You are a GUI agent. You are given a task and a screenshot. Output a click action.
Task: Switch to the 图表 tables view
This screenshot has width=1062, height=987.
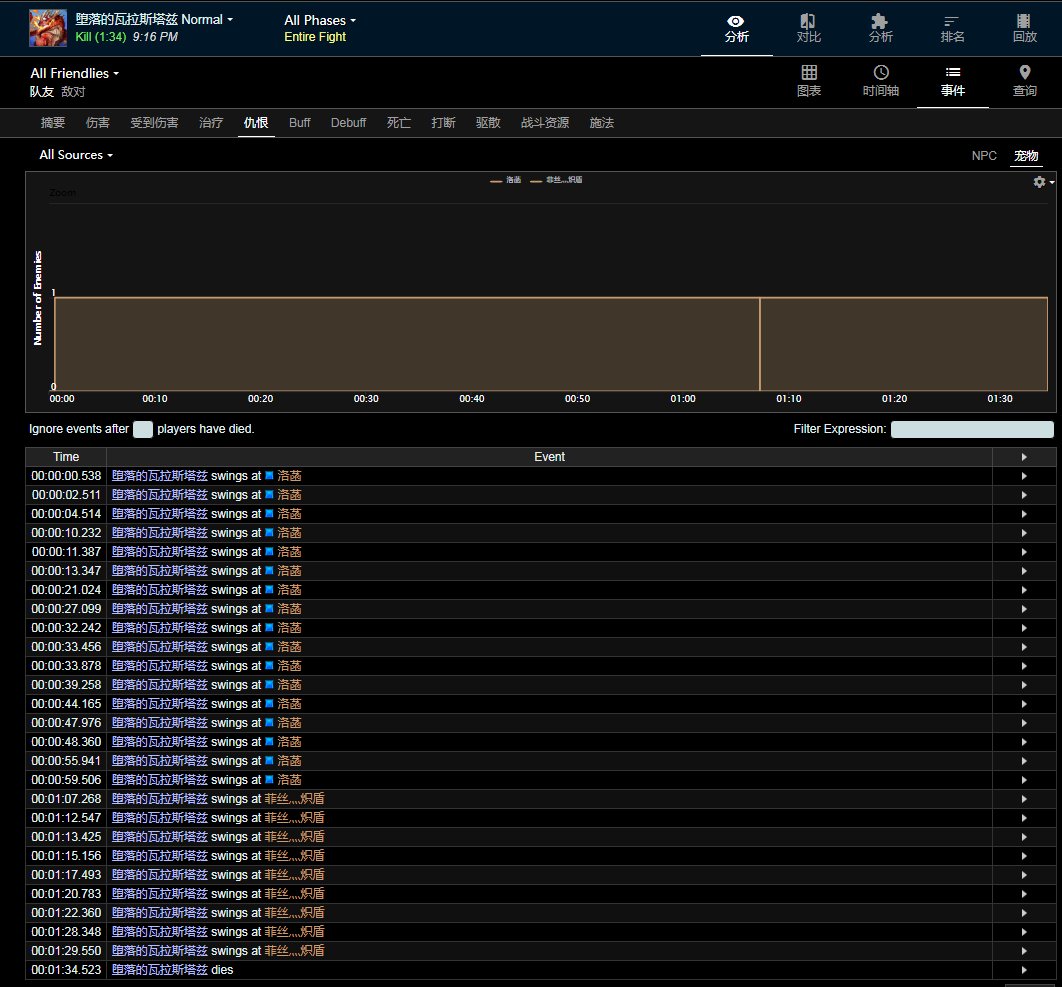[x=809, y=81]
